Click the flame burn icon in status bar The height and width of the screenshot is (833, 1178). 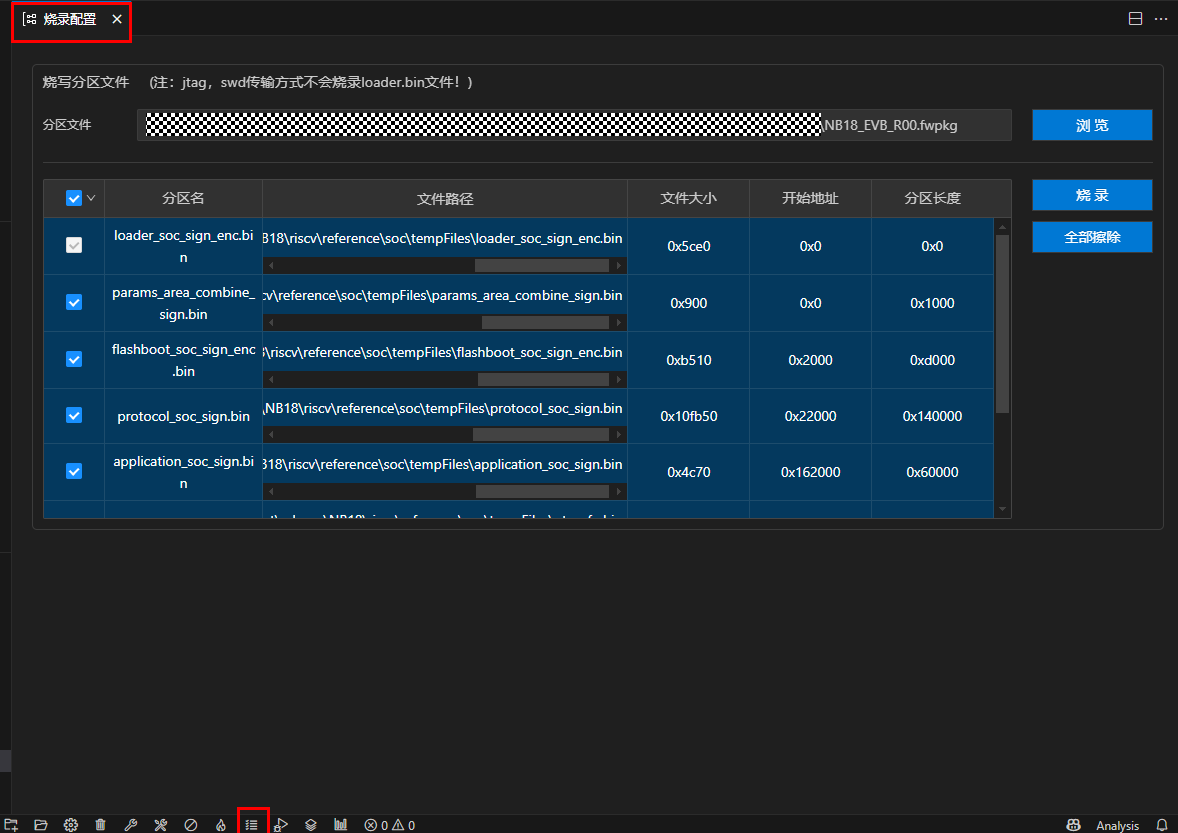pyautogui.click(x=221, y=825)
